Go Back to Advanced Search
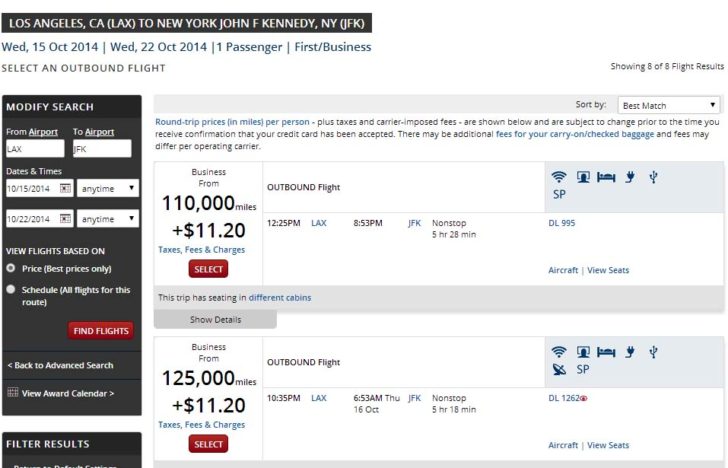The width and height of the screenshot is (728, 468). [x=60, y=365]
